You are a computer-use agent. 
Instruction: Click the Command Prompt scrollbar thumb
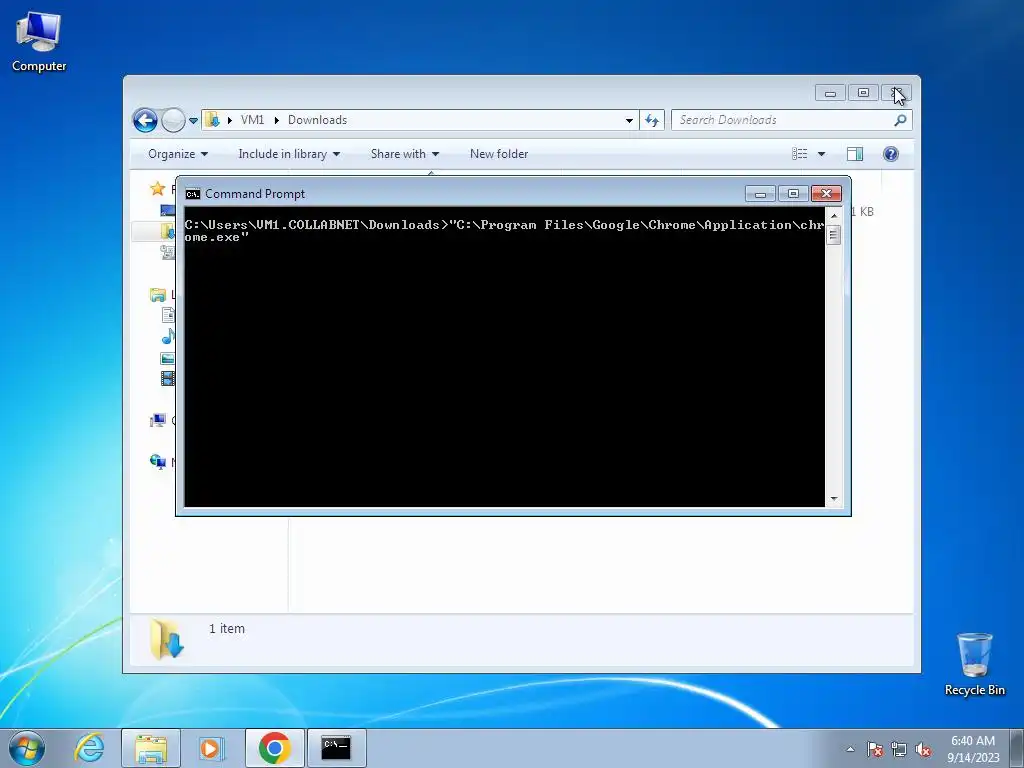833,234
